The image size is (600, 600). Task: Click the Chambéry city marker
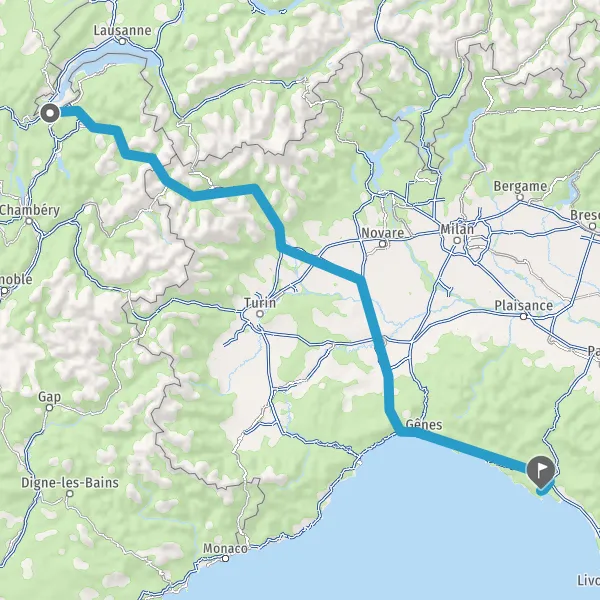pyautogui.click(x=29, y=221)
